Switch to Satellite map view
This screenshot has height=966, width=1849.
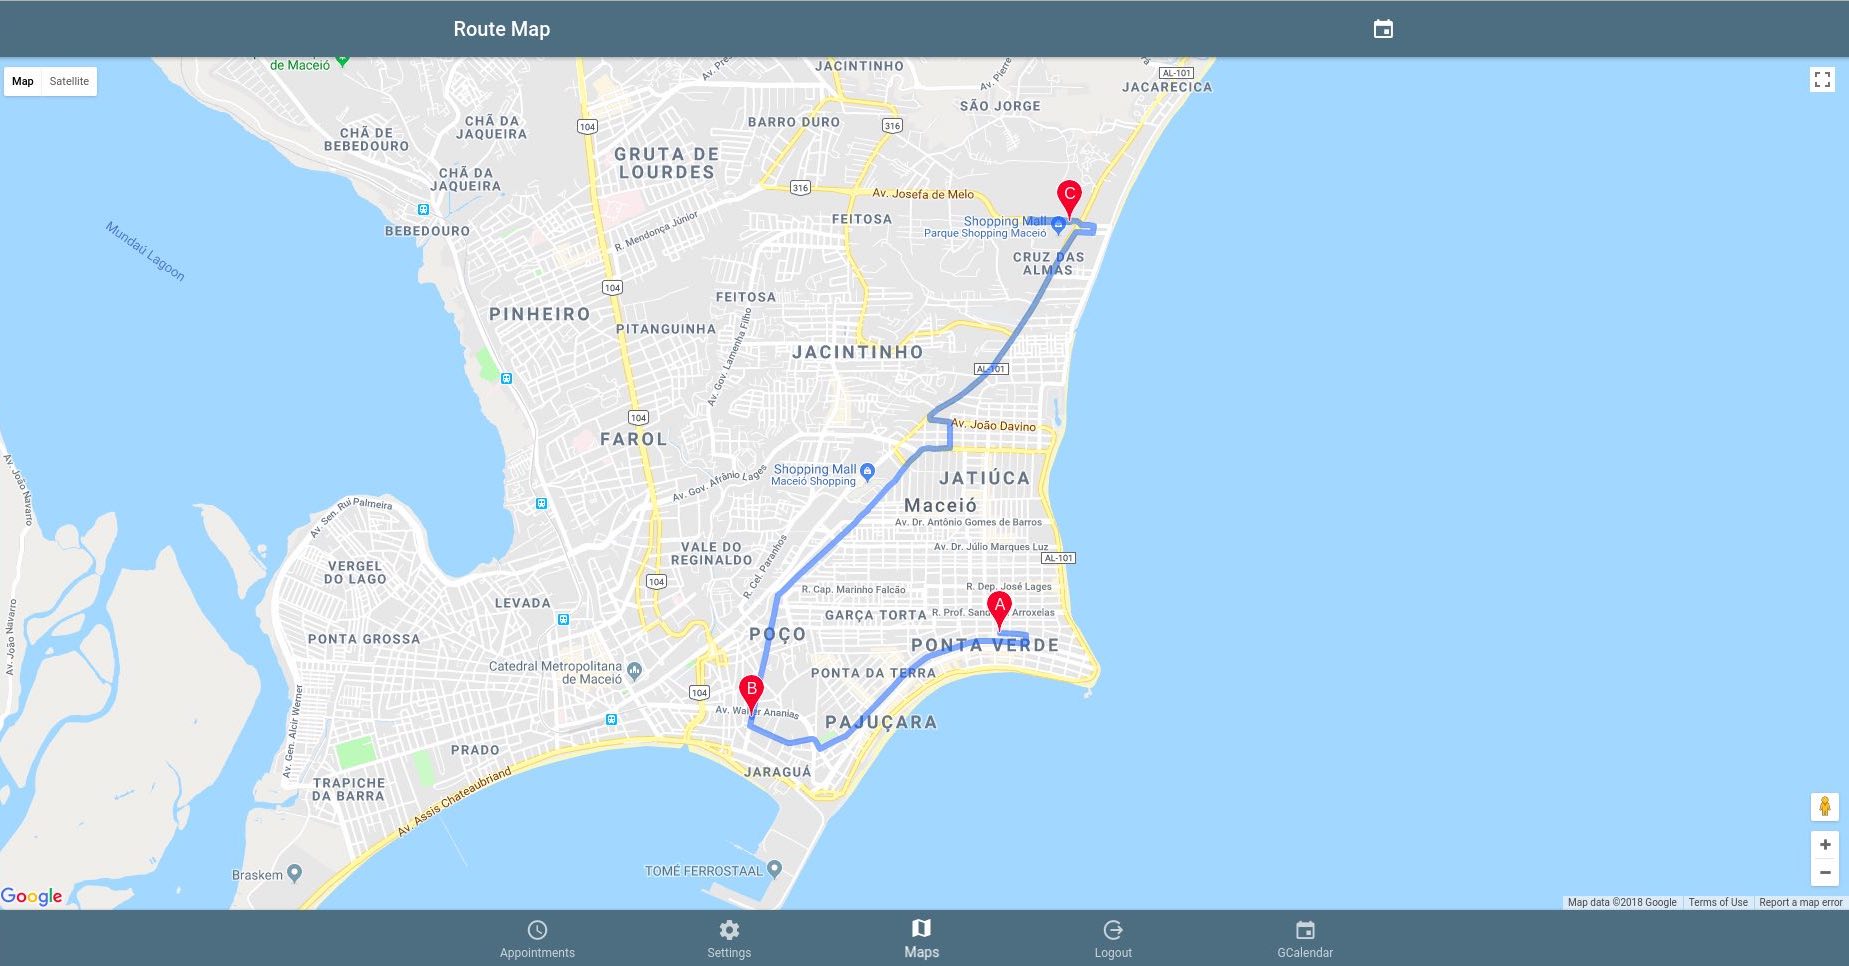tap(69, 81)
